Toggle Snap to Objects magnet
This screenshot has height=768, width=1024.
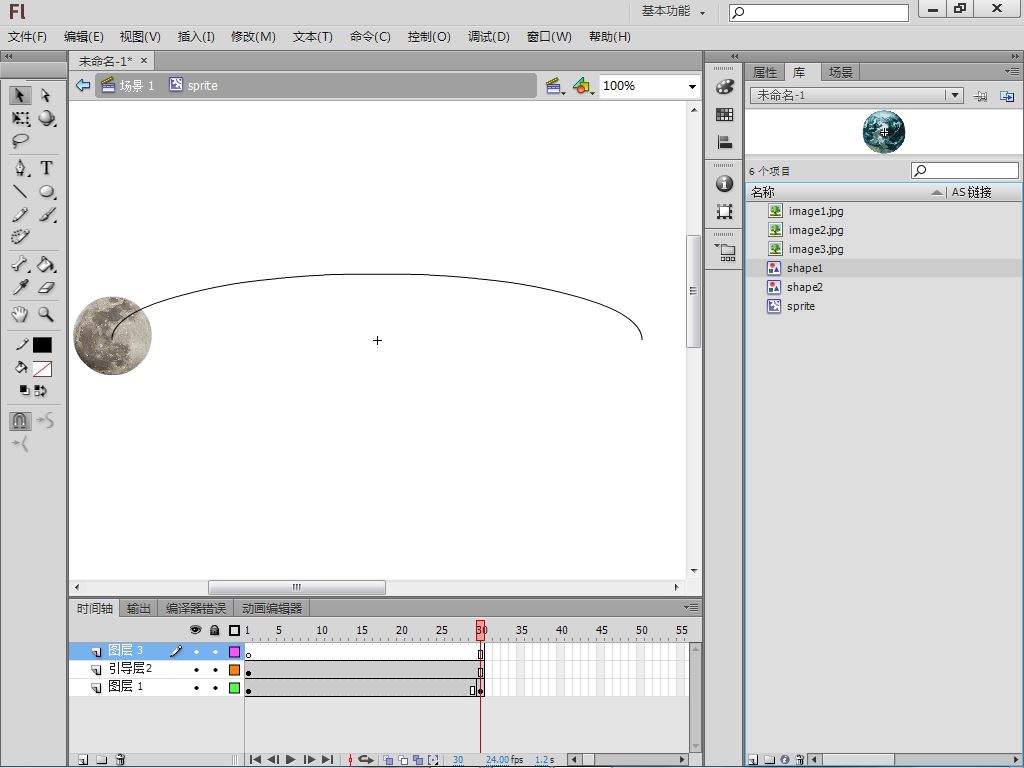pyautogui.click(x=20, y=421)
